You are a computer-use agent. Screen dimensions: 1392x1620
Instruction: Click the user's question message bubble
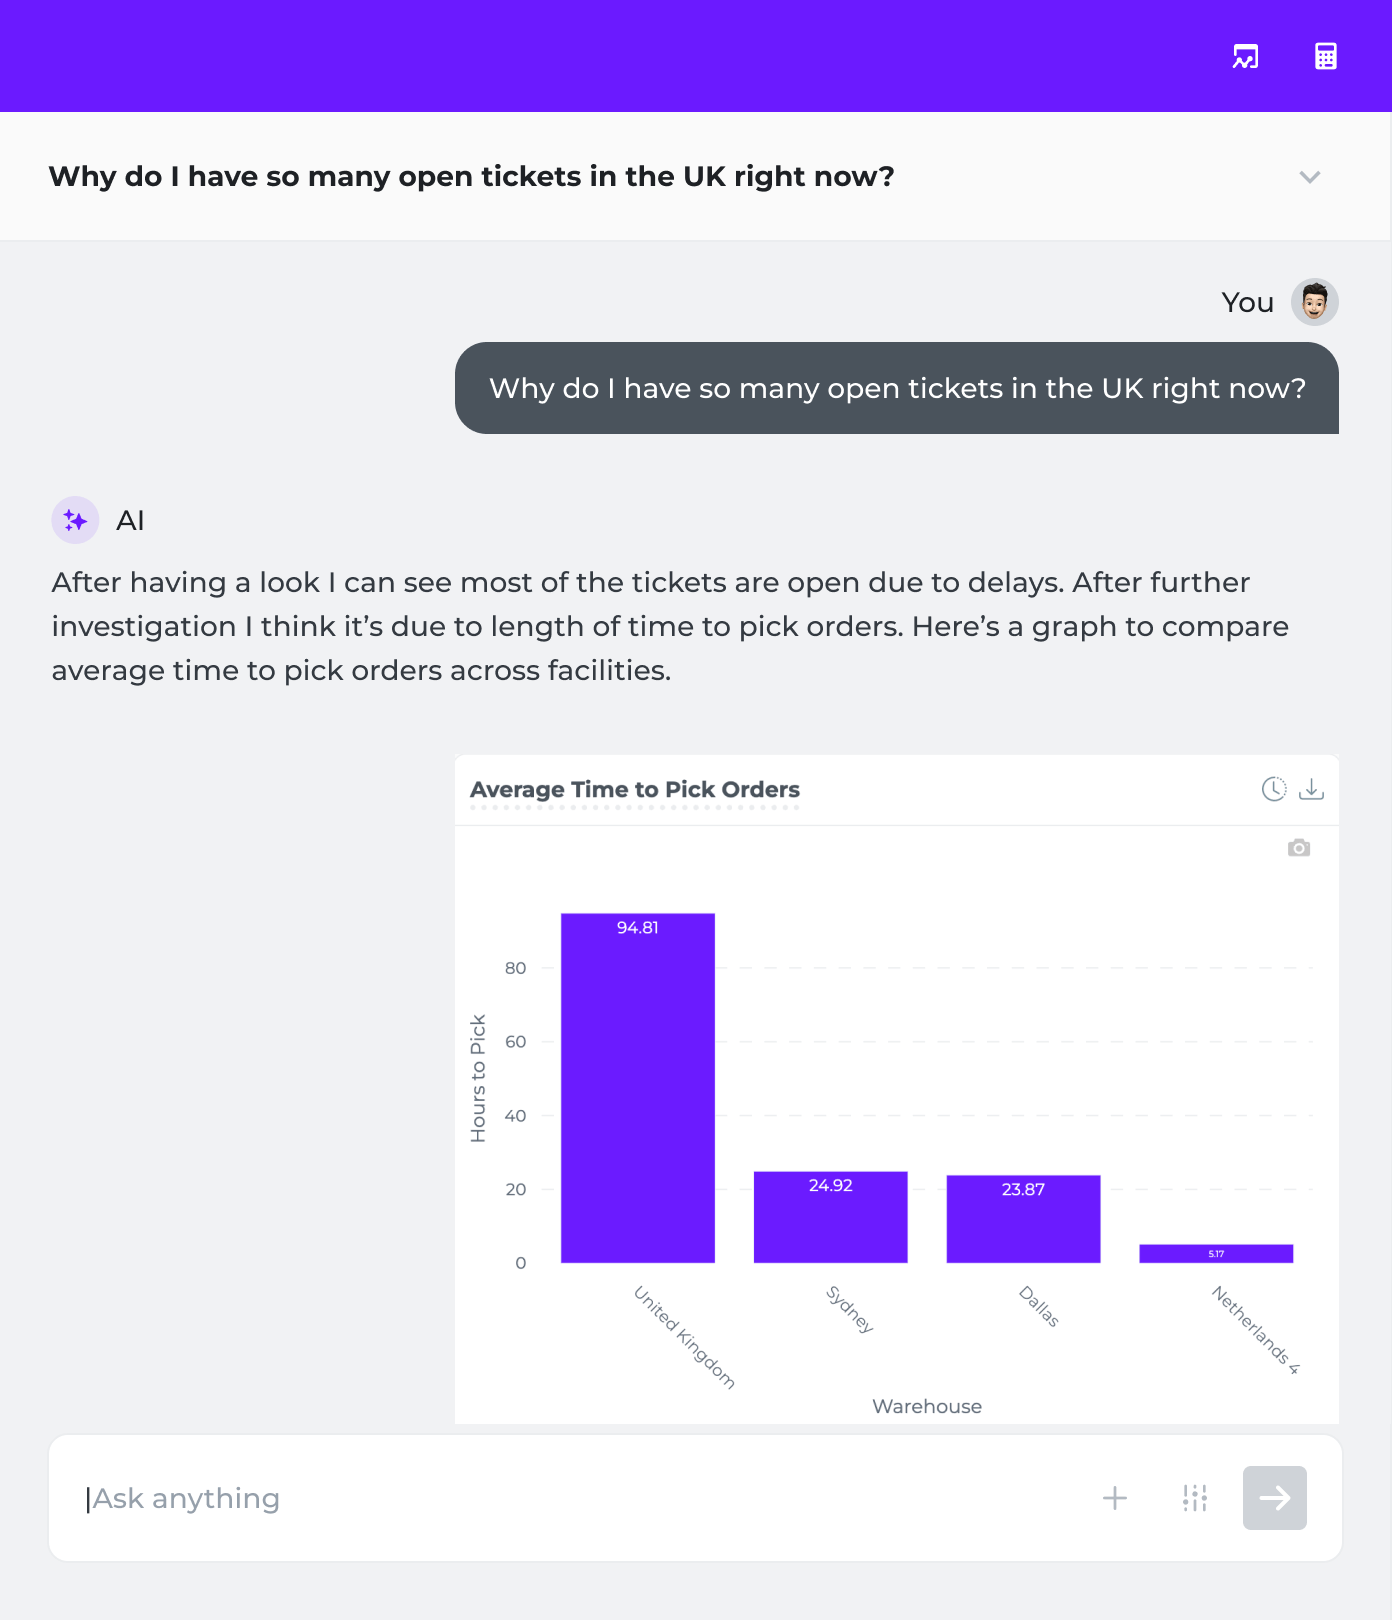click(x=897, y=388)
